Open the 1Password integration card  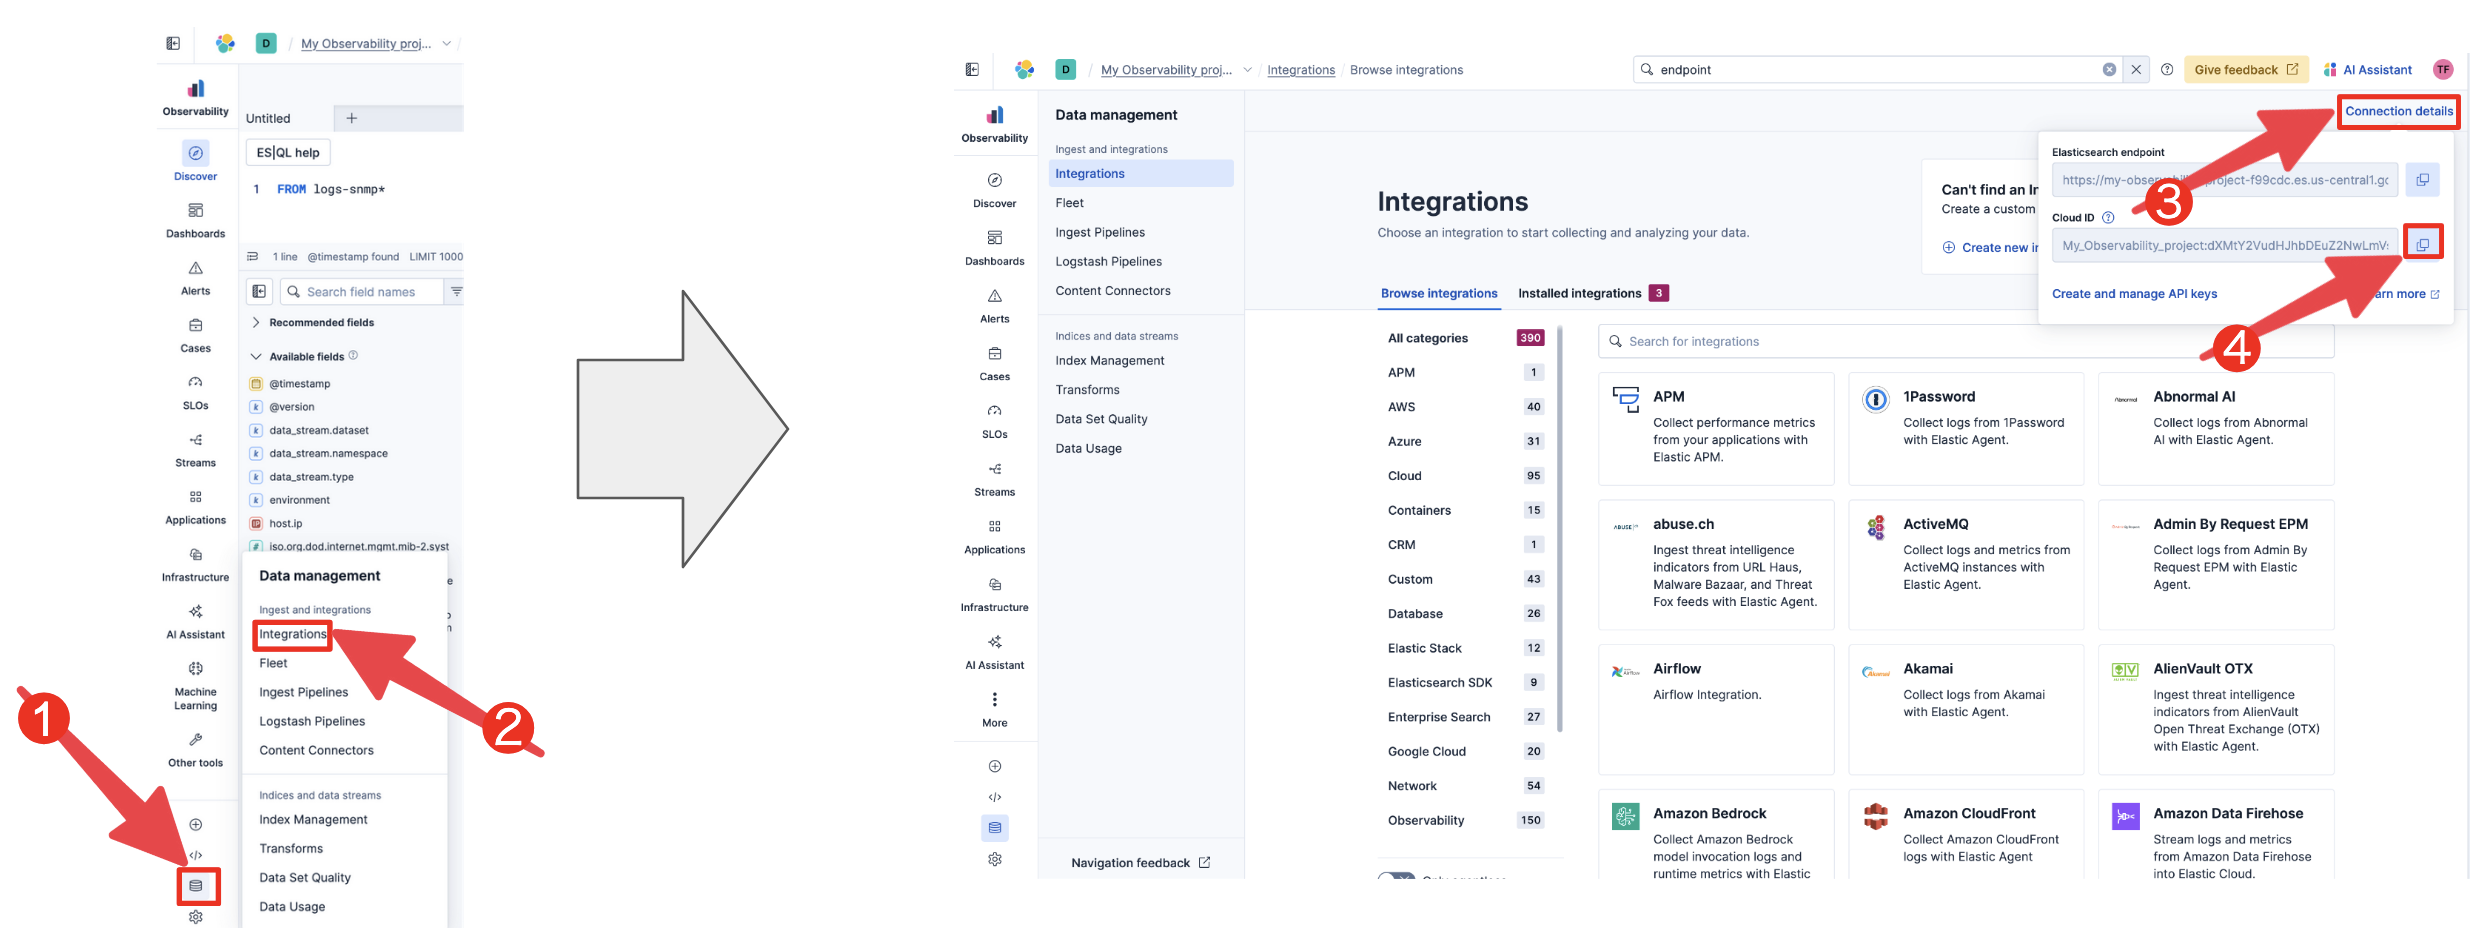pyautogui.click(x=1965, y=428)
